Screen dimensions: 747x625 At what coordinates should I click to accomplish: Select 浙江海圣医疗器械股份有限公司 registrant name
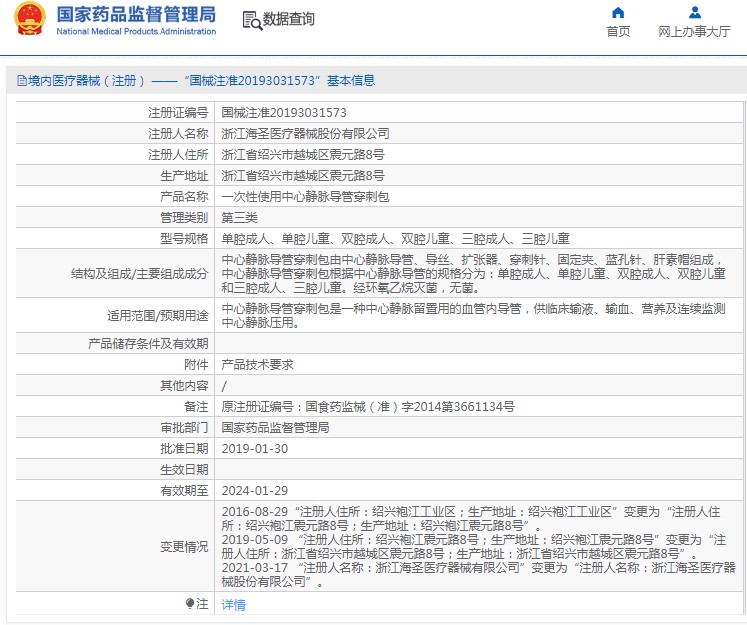(x=305, y=134)
